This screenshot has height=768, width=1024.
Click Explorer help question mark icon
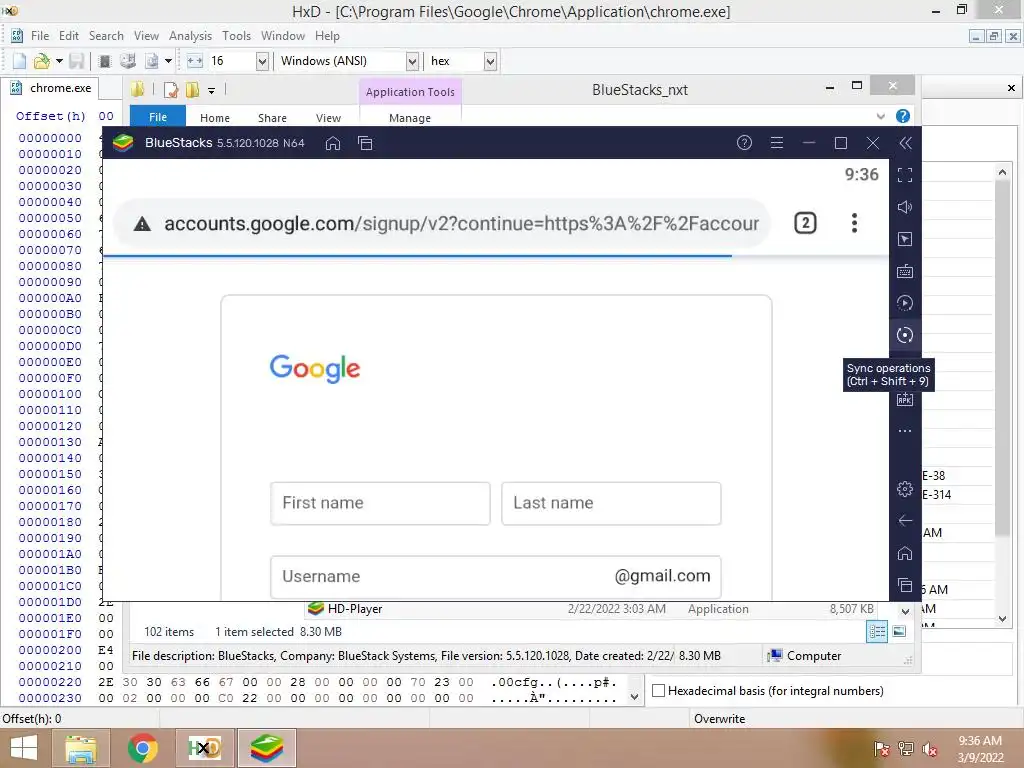903,116
